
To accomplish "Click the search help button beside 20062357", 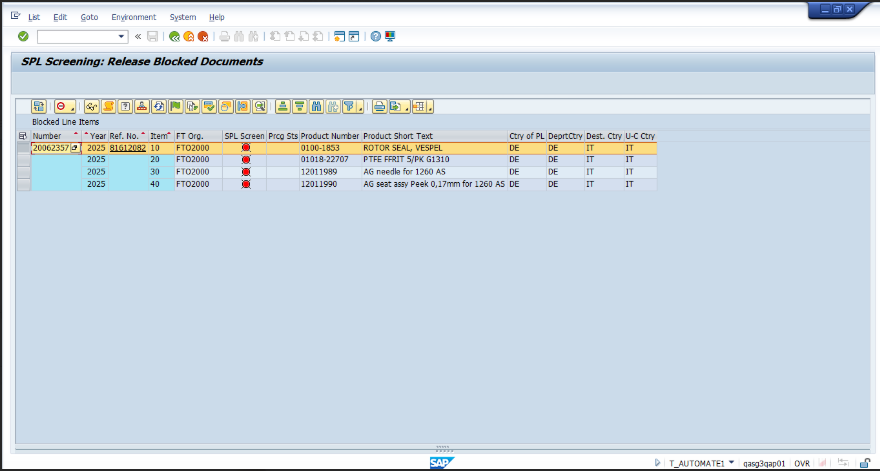I will click(75, 148).
